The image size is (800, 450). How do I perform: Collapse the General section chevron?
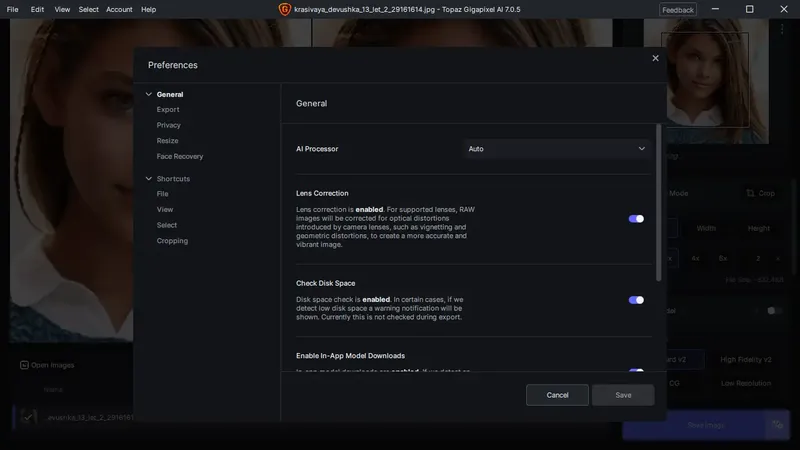(x=148, y=94)
